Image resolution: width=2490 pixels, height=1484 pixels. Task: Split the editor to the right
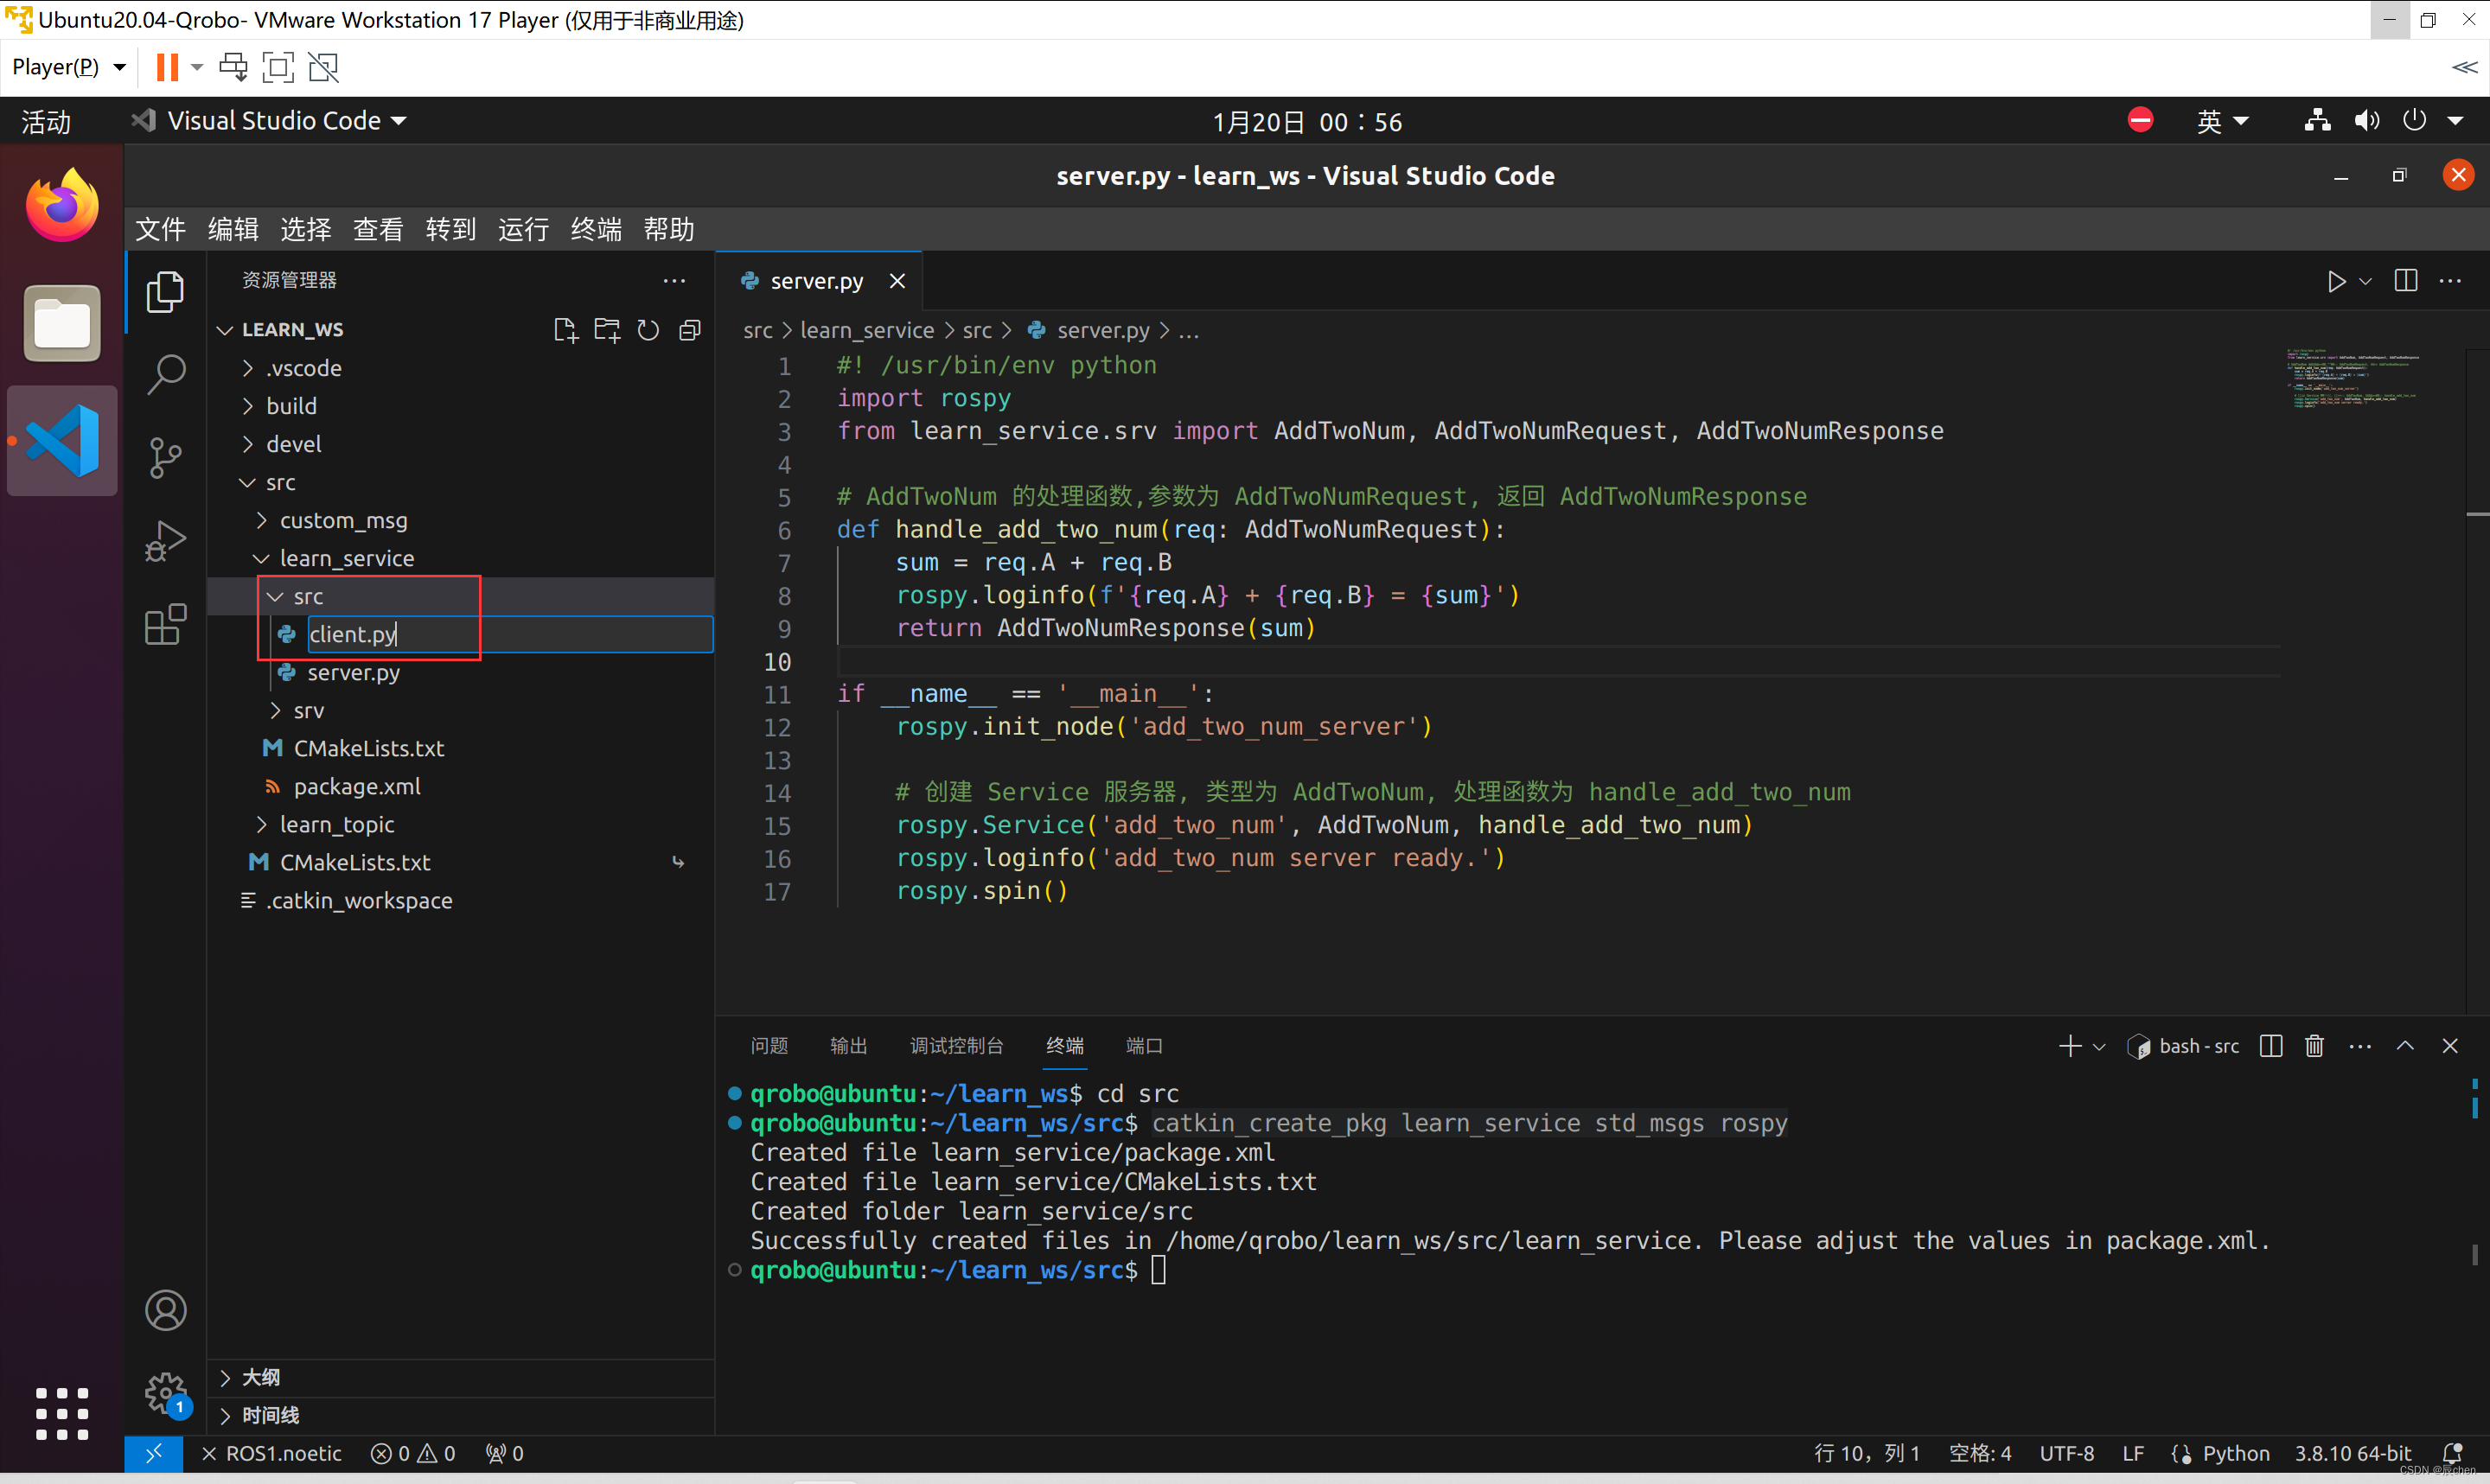[x=2406, y=281]
